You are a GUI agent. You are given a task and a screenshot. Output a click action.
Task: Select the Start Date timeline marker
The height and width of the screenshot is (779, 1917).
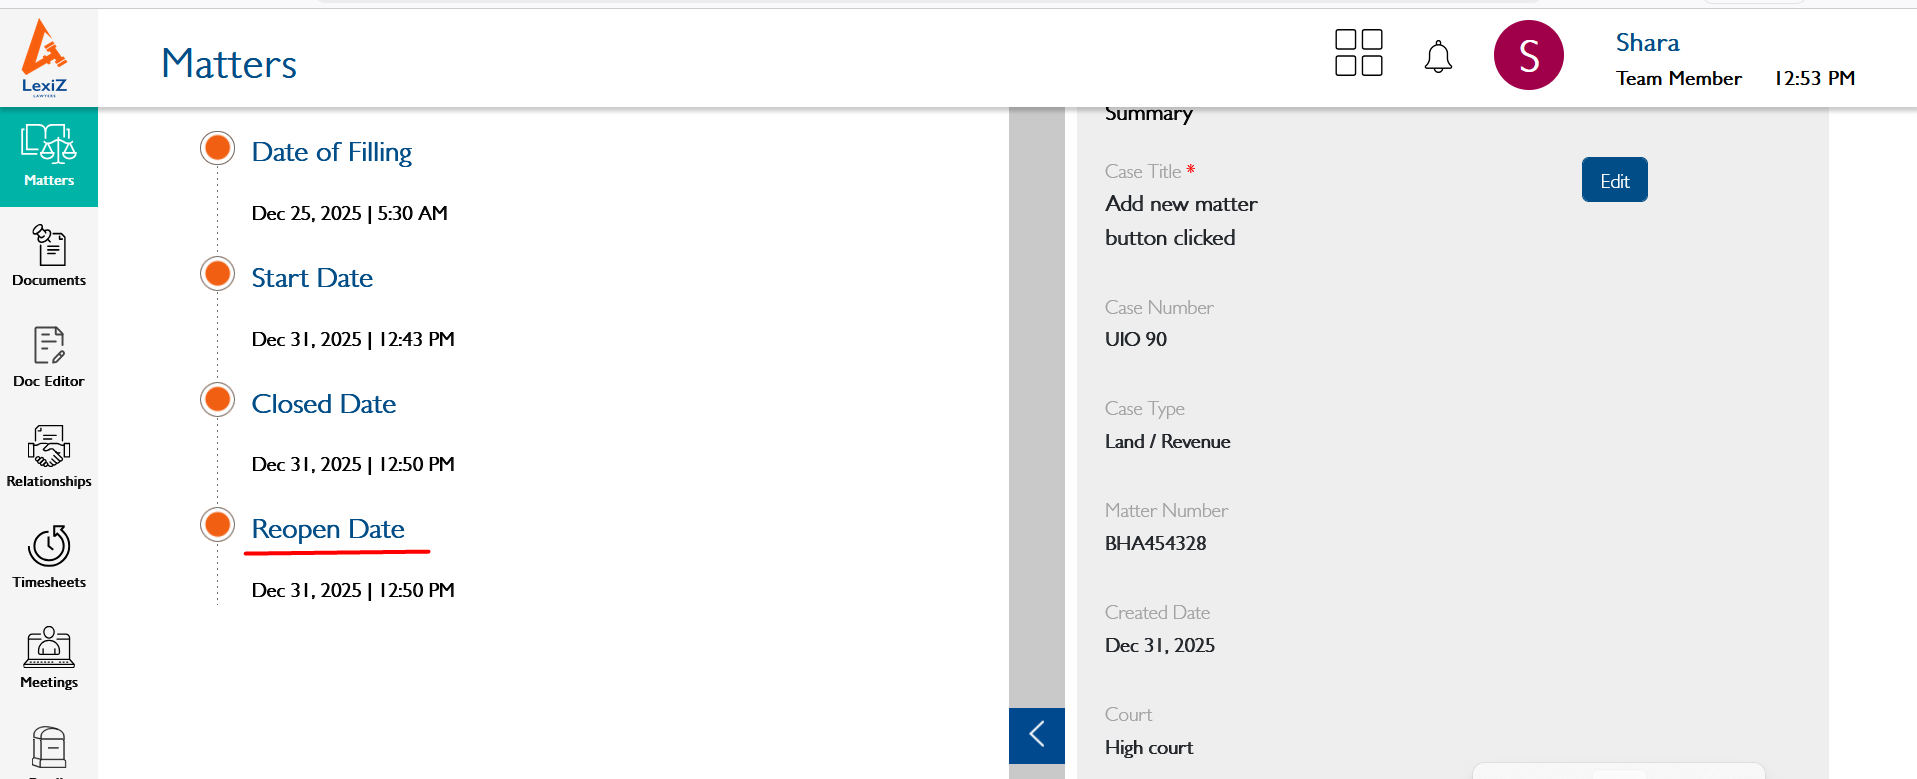[x=217, y=274]
